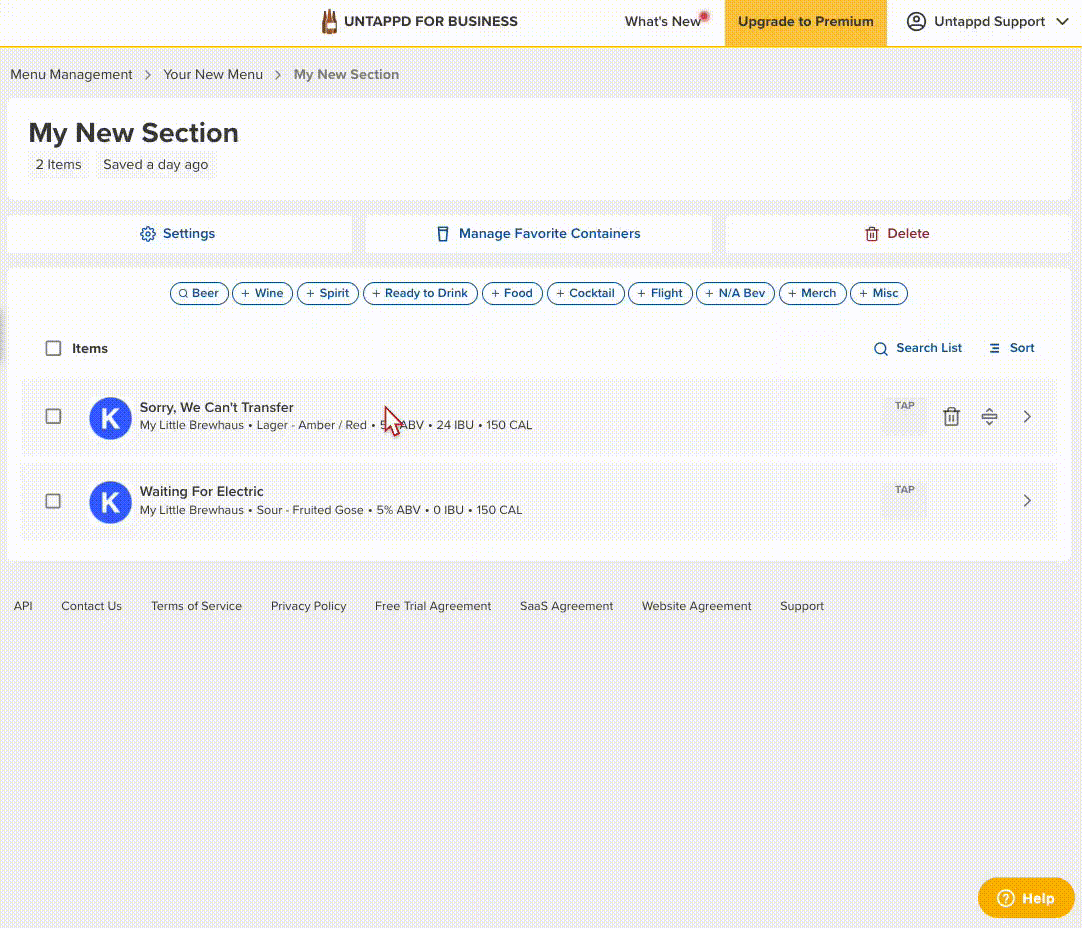Go to Your New Menu breadcrumb

[x=213, y=75]
